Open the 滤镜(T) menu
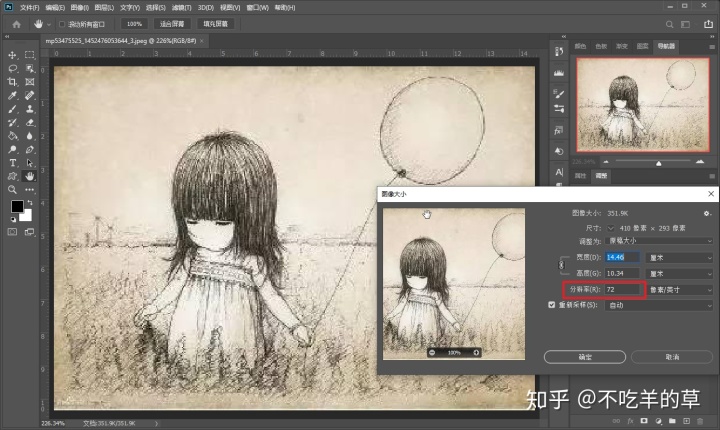The height and width of the screenshot is (430, 720). [181, 7]
